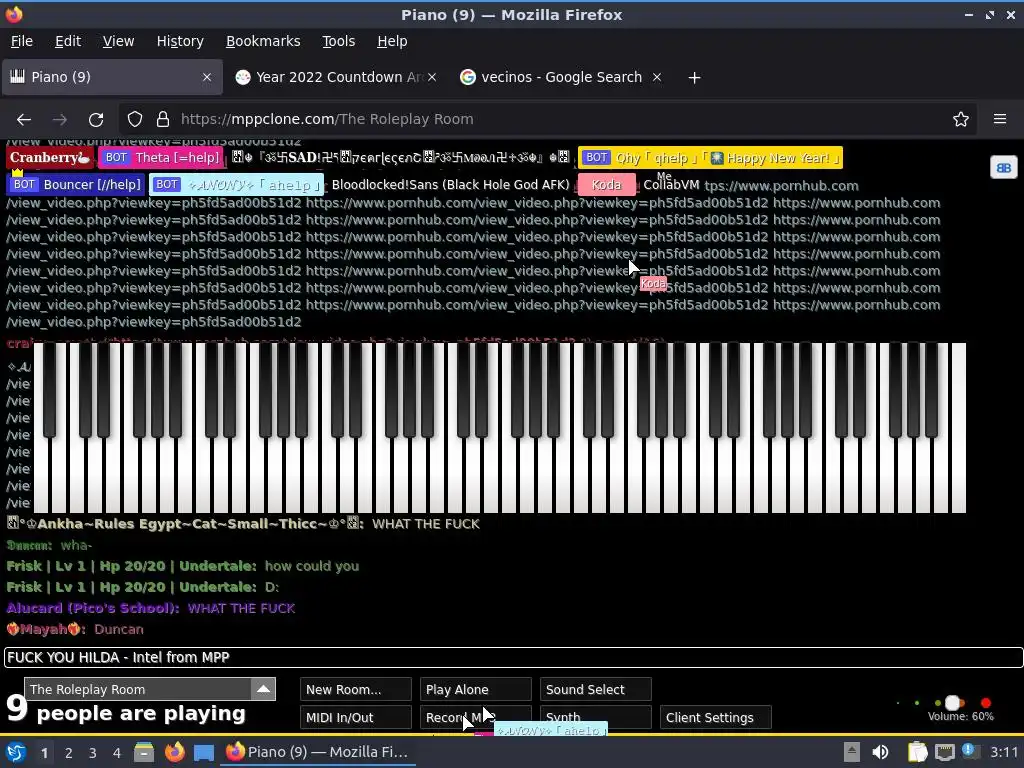Image resolution: width=1024 pixels, height=768 pixels.
Task: Adjust the volume slider knob
Action: [953, 703]
